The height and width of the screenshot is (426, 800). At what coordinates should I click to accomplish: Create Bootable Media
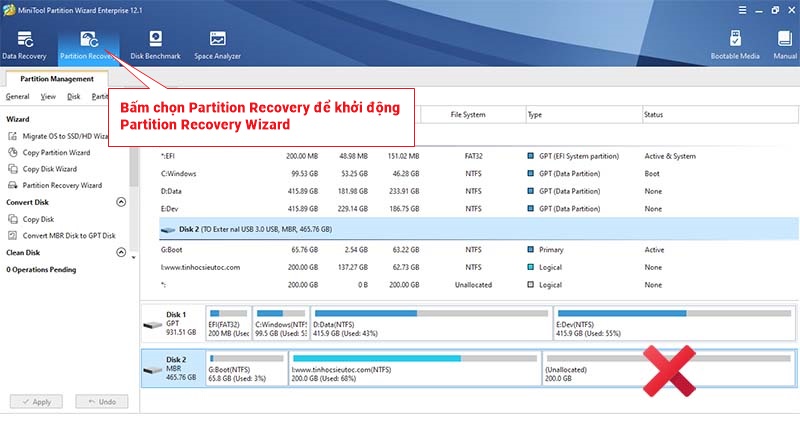point(735,45)
